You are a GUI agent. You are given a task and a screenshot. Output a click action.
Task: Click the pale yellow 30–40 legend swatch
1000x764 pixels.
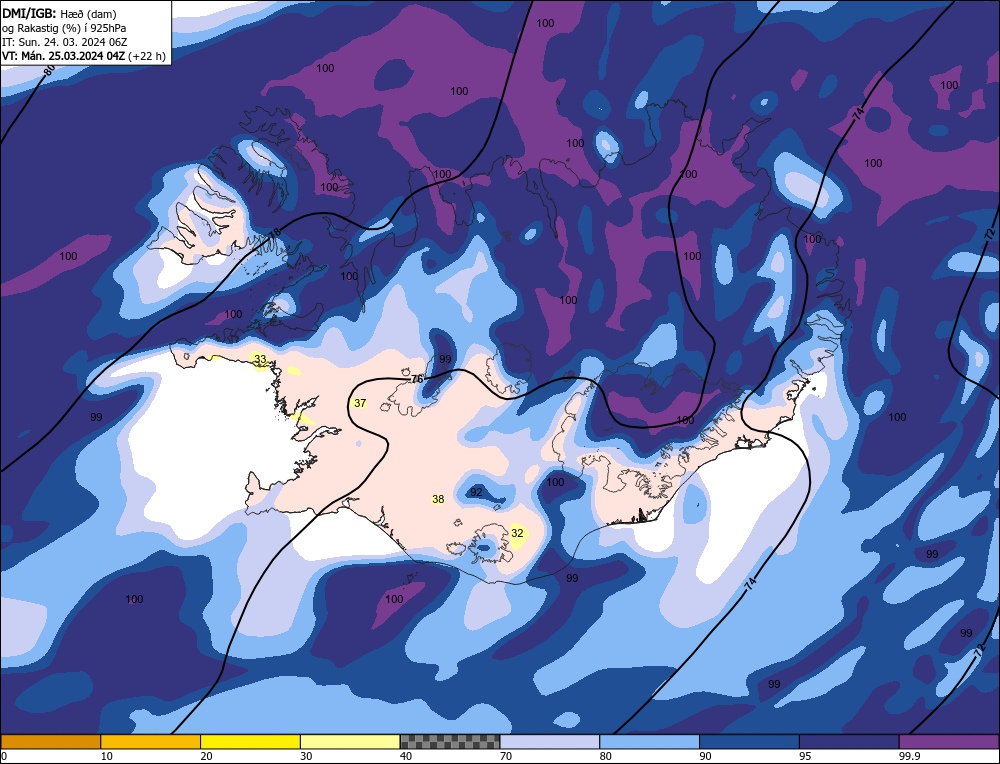(x=350, y=741)
